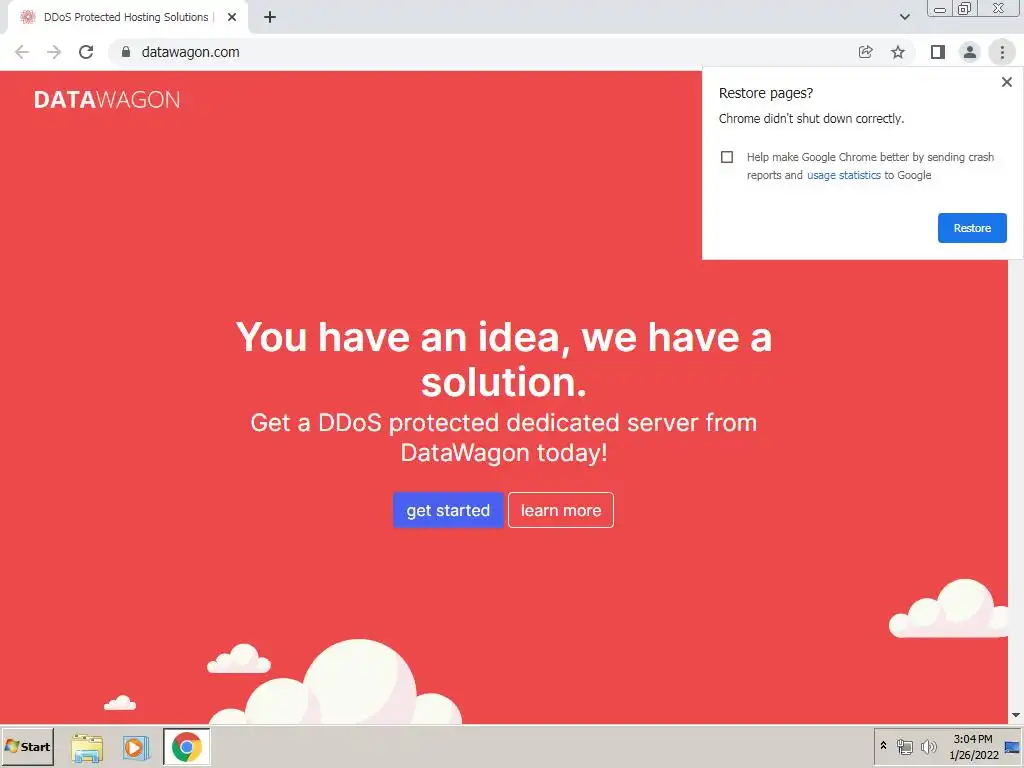Click the show desktop tray icon
The height and width of the screenshot is (768, 1024).
coord(1012,746)
